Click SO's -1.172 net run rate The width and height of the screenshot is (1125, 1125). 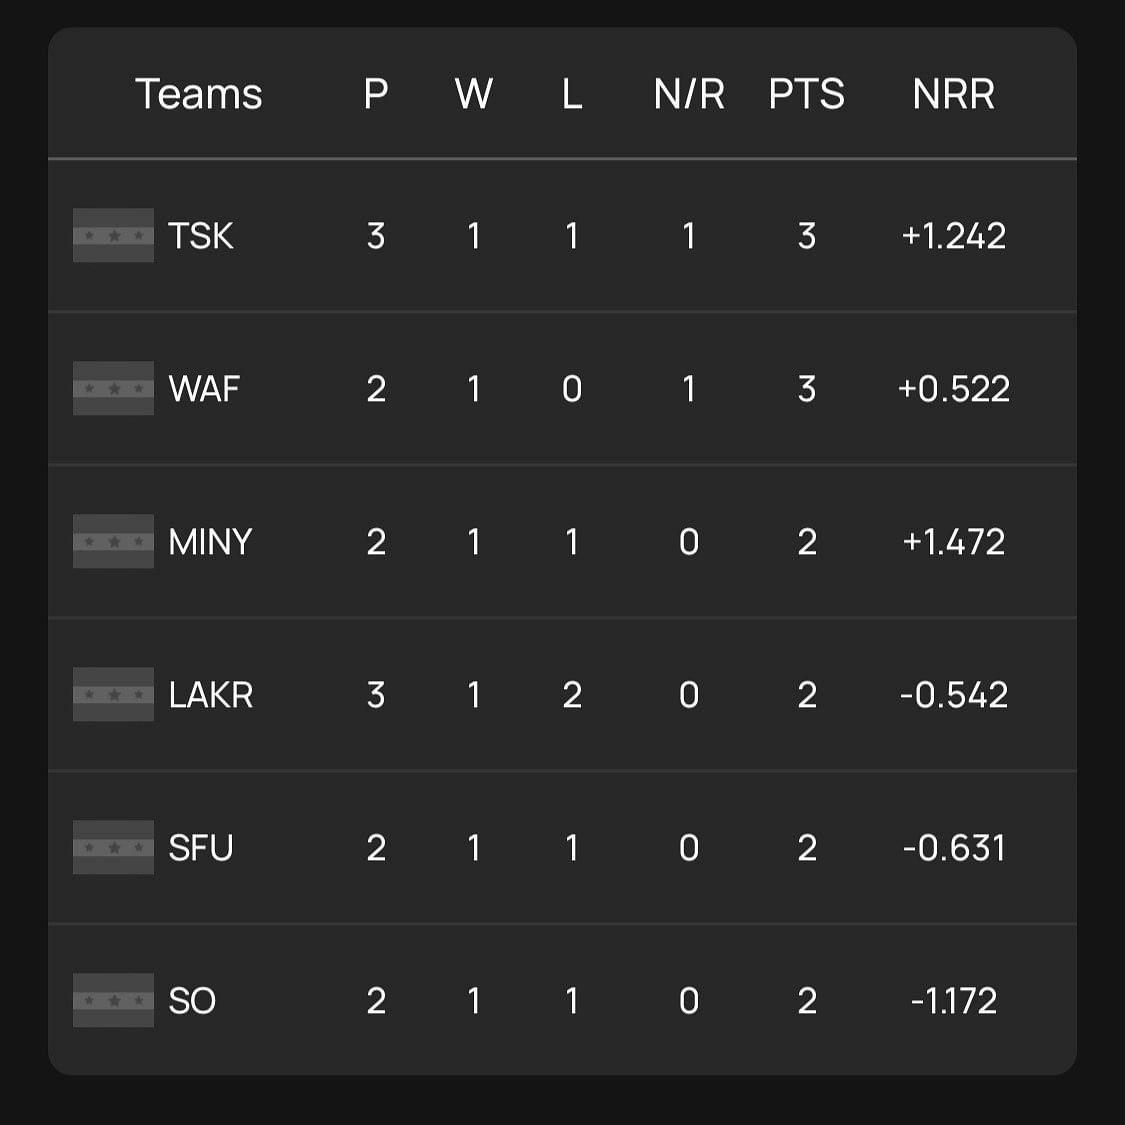coord(953,1001)
